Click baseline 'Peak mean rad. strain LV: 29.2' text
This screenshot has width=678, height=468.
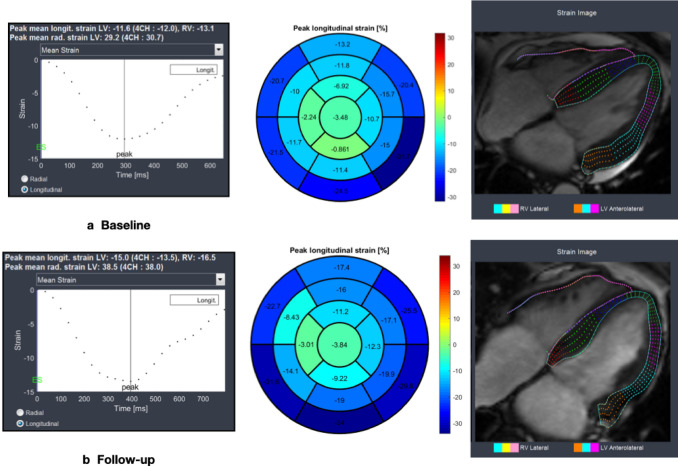63,38
